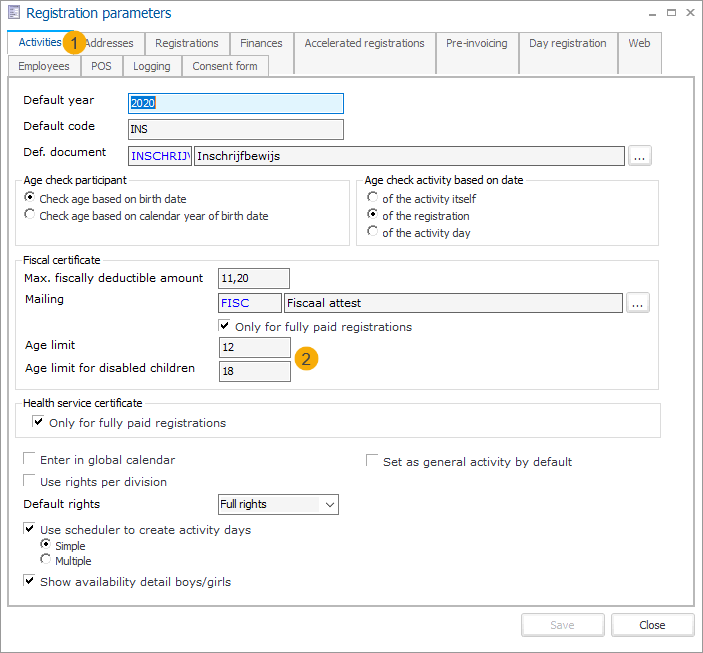Switch to the Finances tab

(261, 43)
